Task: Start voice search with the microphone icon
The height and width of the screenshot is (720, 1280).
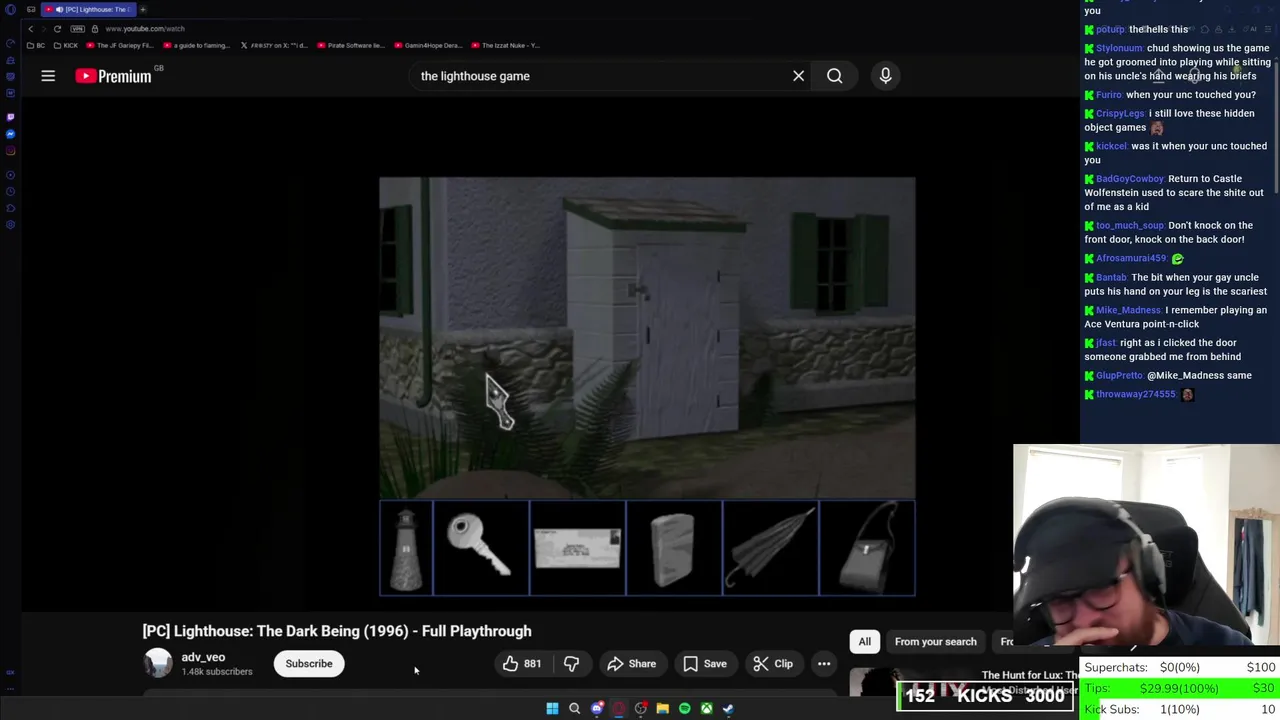Action: pos(885,76)
